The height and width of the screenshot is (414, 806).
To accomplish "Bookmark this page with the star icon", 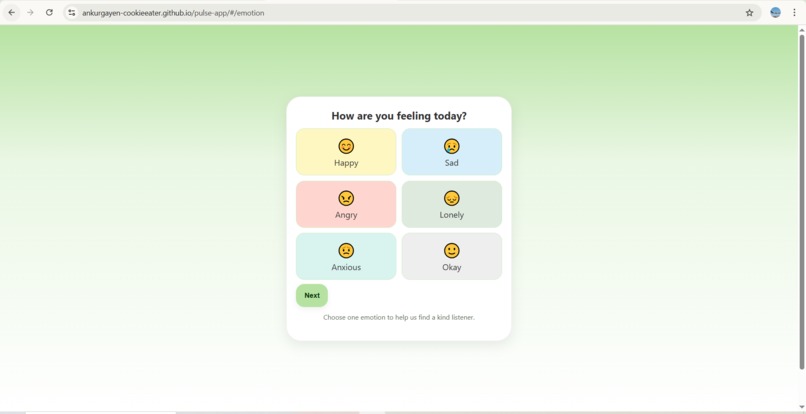I will (x=749, y=13).
